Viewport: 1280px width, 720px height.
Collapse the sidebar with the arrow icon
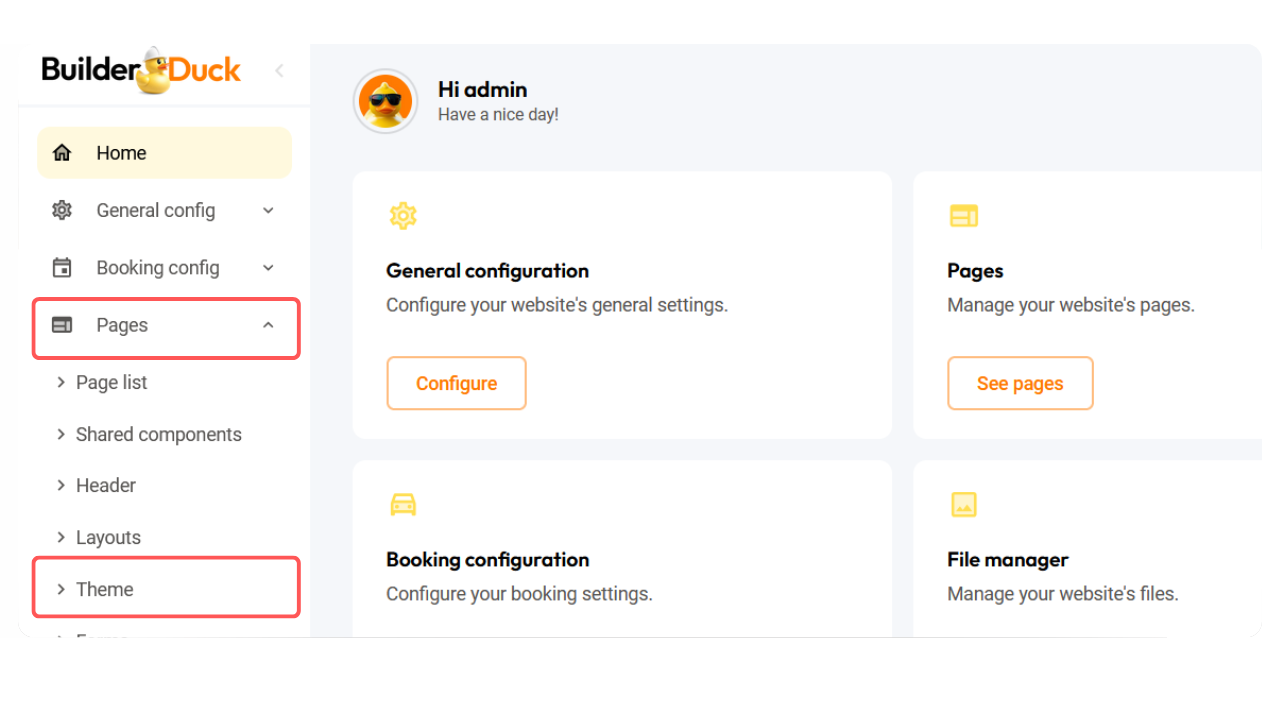coord(279,70)
